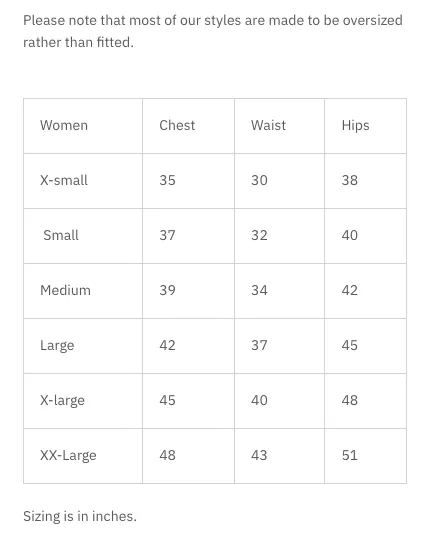Click the X-small size row label

[64, 180]
